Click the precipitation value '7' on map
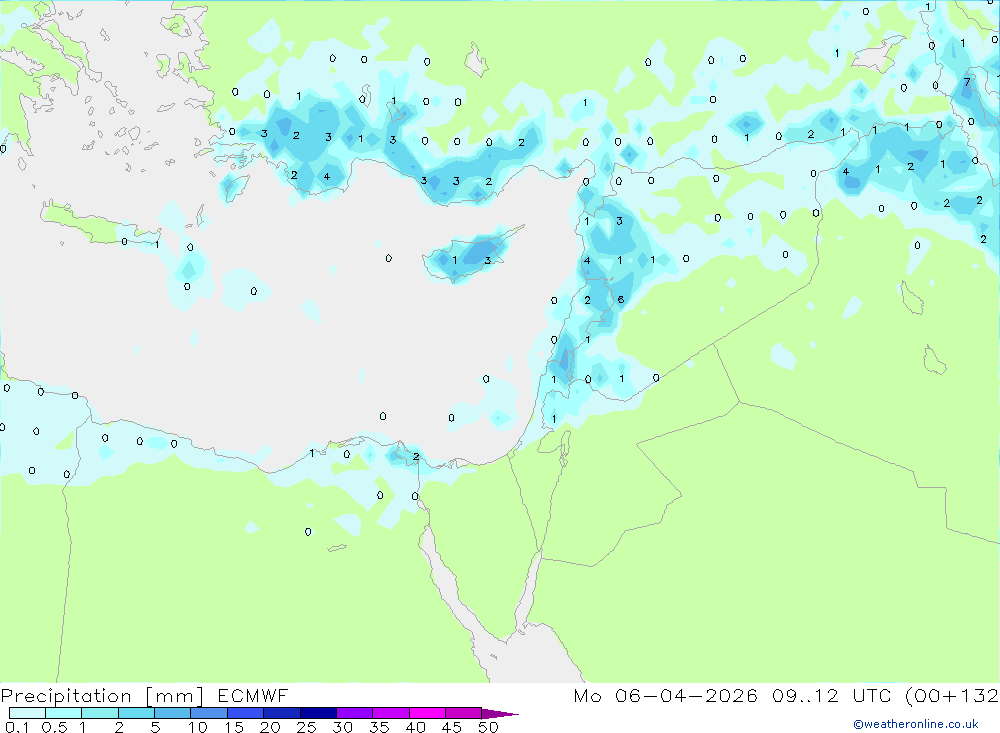The width and height of the screenshot is (1000, 733). (x=967, y=82)
